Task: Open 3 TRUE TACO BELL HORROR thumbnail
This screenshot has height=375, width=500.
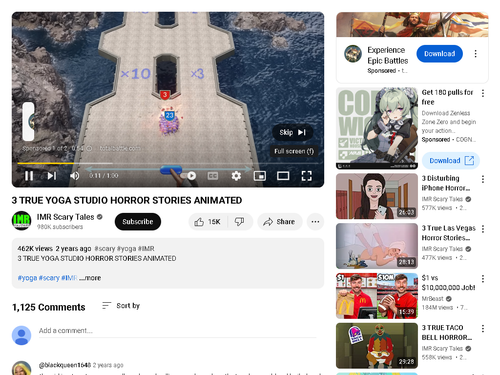Action: coord(377,346)
